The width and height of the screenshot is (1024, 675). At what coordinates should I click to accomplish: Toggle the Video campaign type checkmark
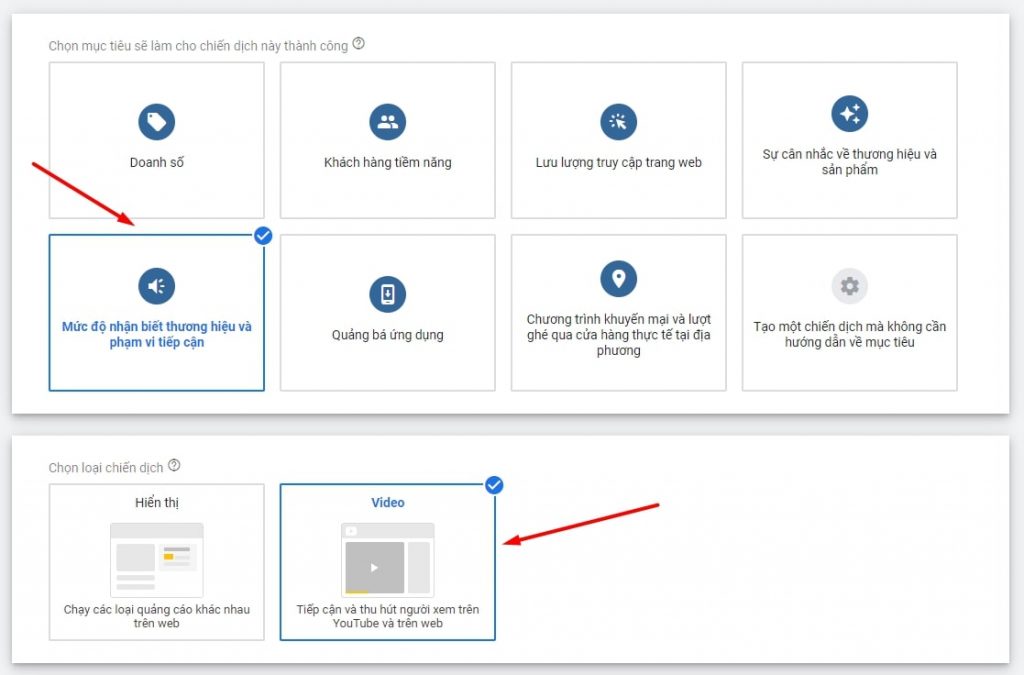494,485
